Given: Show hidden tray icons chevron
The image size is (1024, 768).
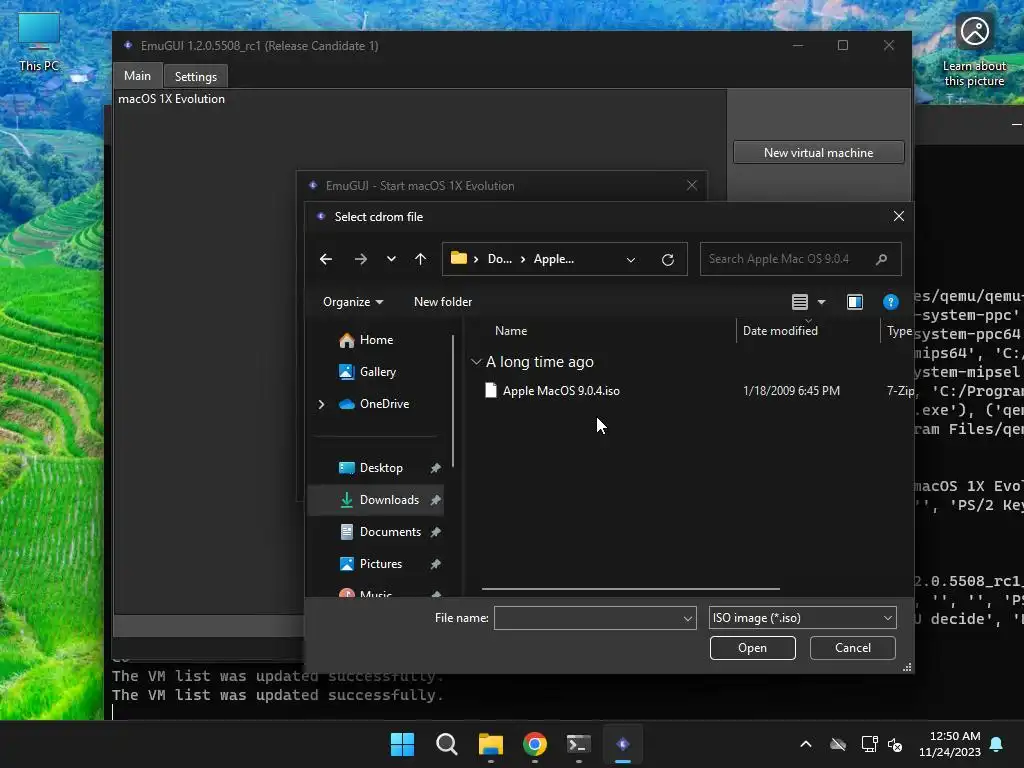Looking at the screenshot, I should (806, 744).
